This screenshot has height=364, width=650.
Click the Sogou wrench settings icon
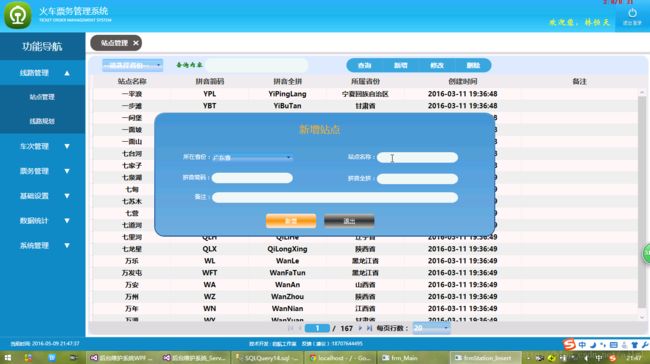click(645, 345)
